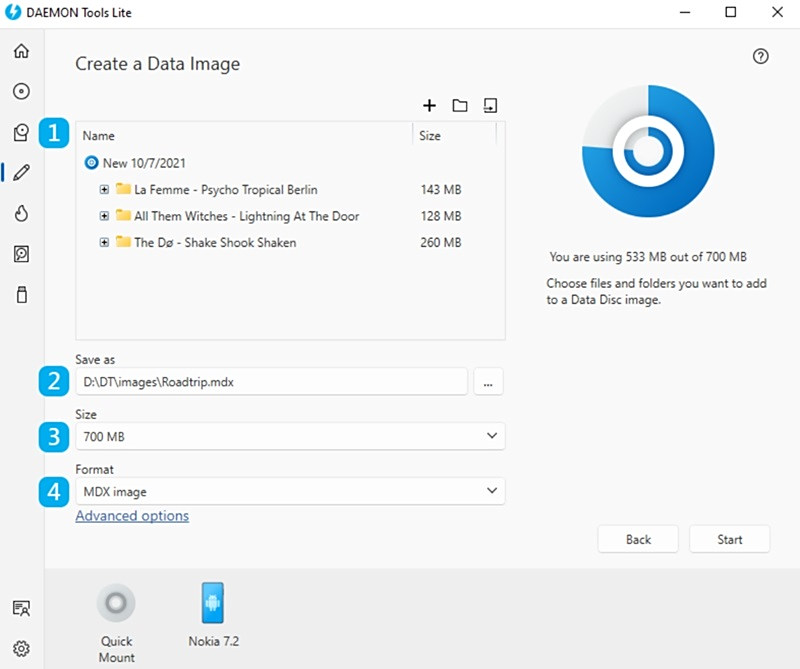Open the disc grabber tool in the sidebar

click(20, 254)
